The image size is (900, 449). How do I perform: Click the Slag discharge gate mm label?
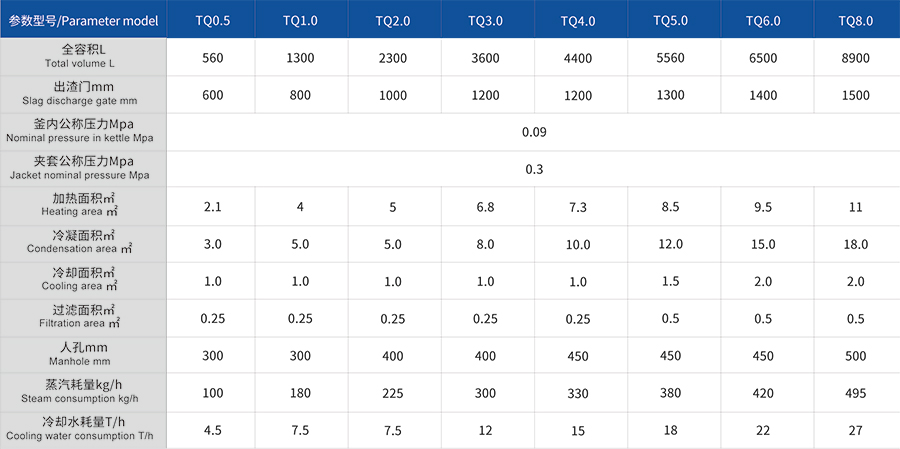pyautogui.click(x=83, y=94)
